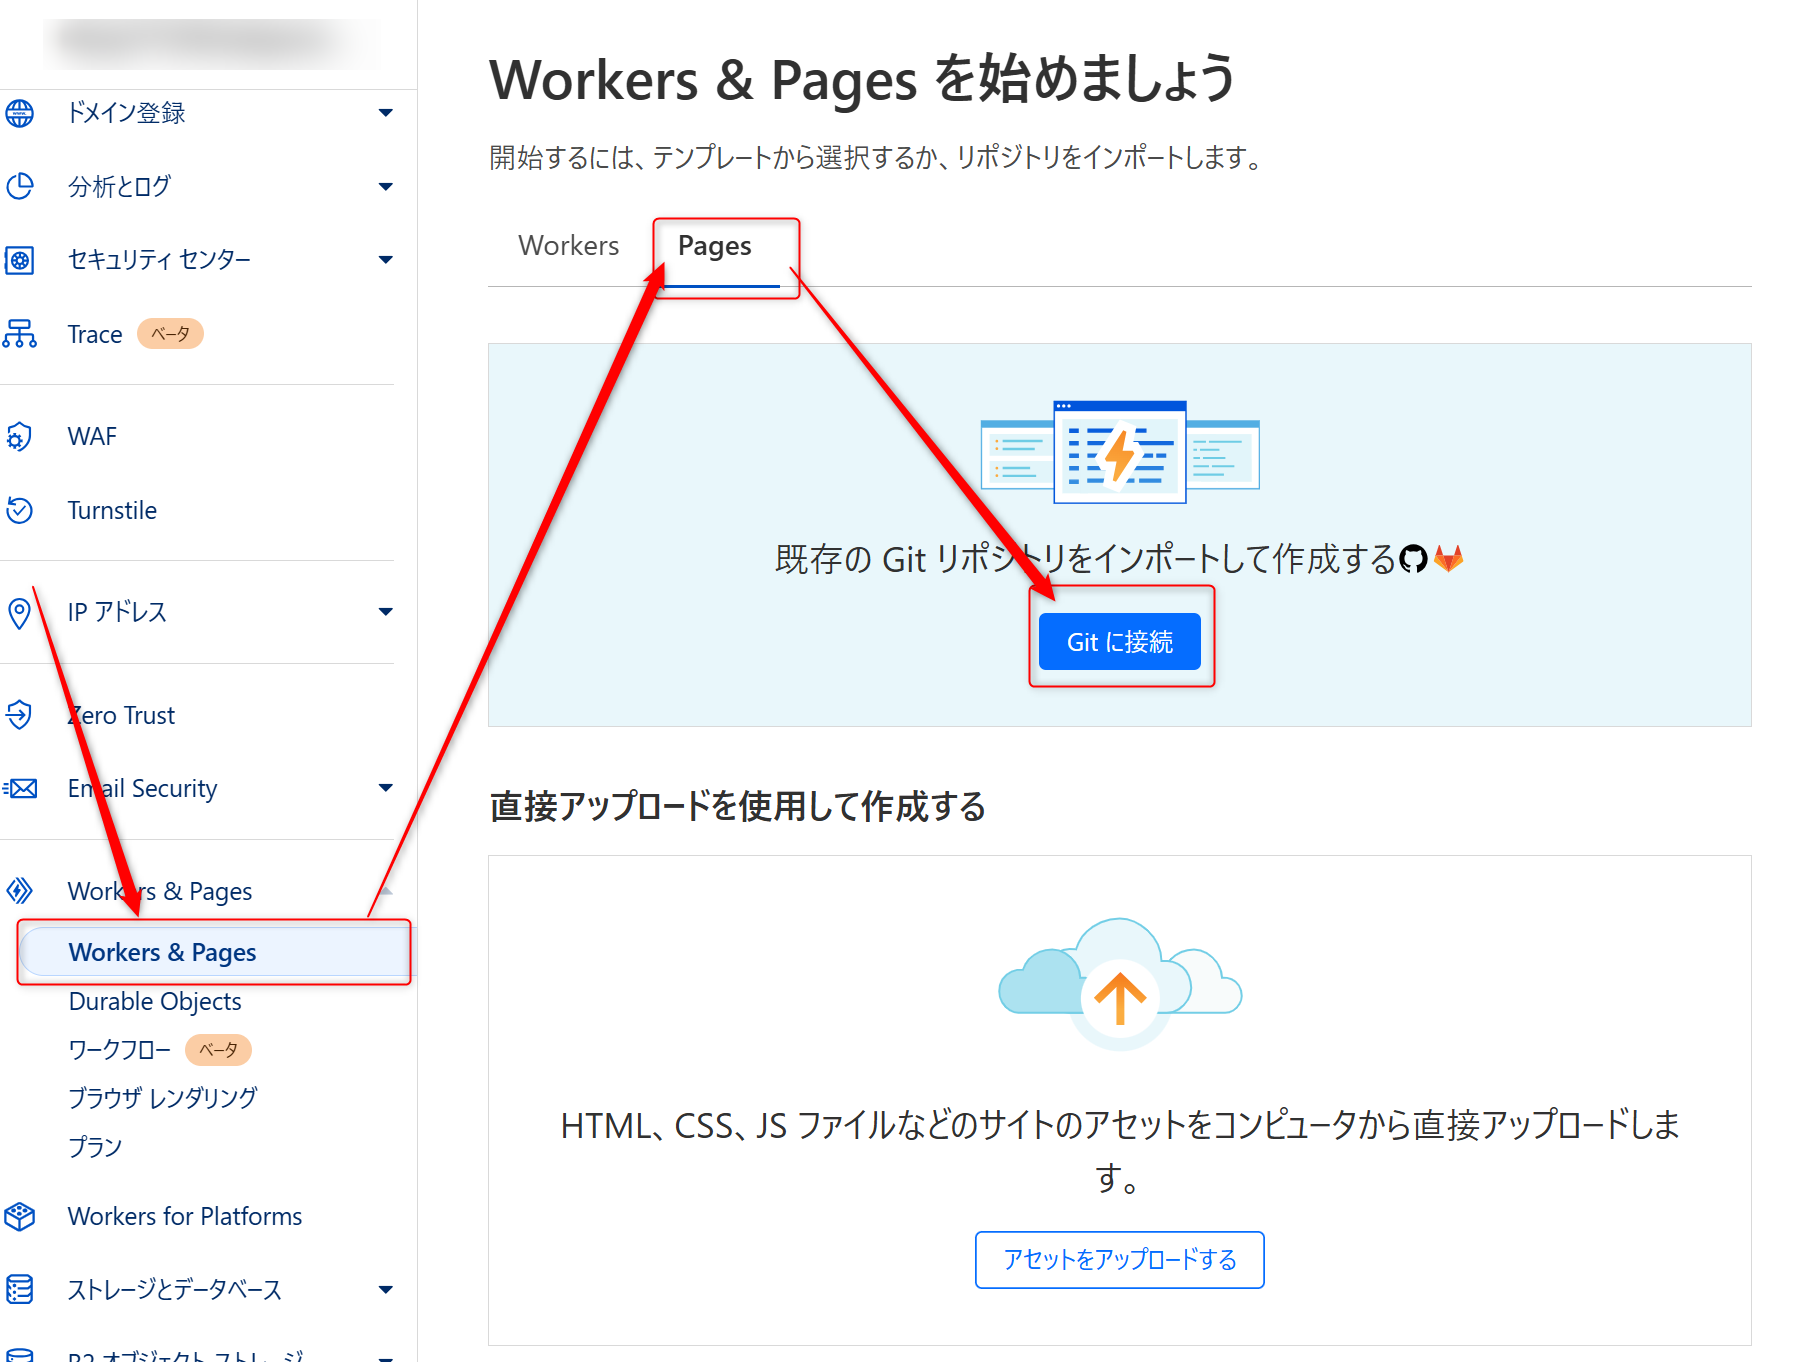This screenshot has height=1362, width=1795.
Task: Click the globe icon beside ドメイン登録
Action: click(19, 113)
